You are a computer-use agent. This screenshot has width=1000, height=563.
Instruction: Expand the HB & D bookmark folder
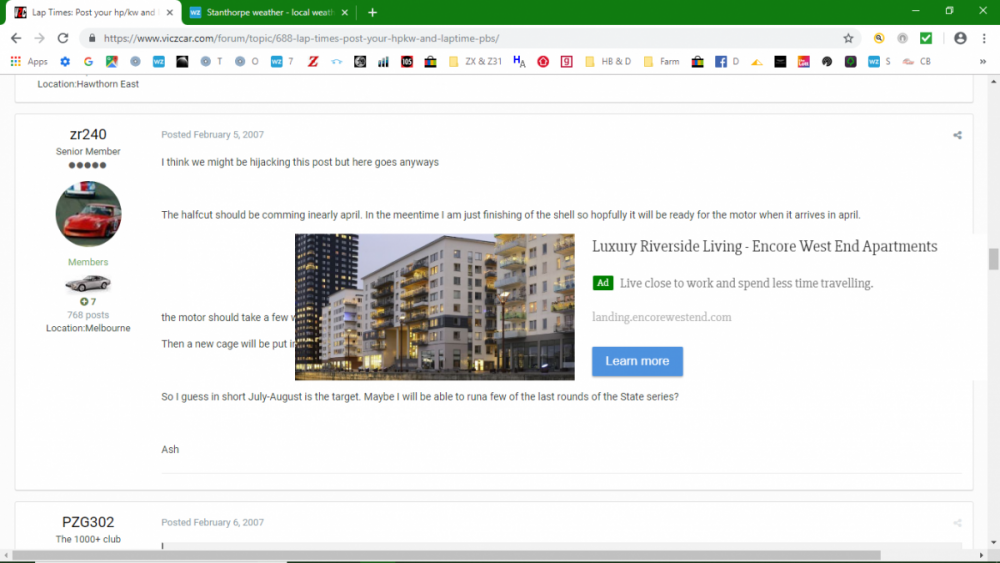point(608,61)
